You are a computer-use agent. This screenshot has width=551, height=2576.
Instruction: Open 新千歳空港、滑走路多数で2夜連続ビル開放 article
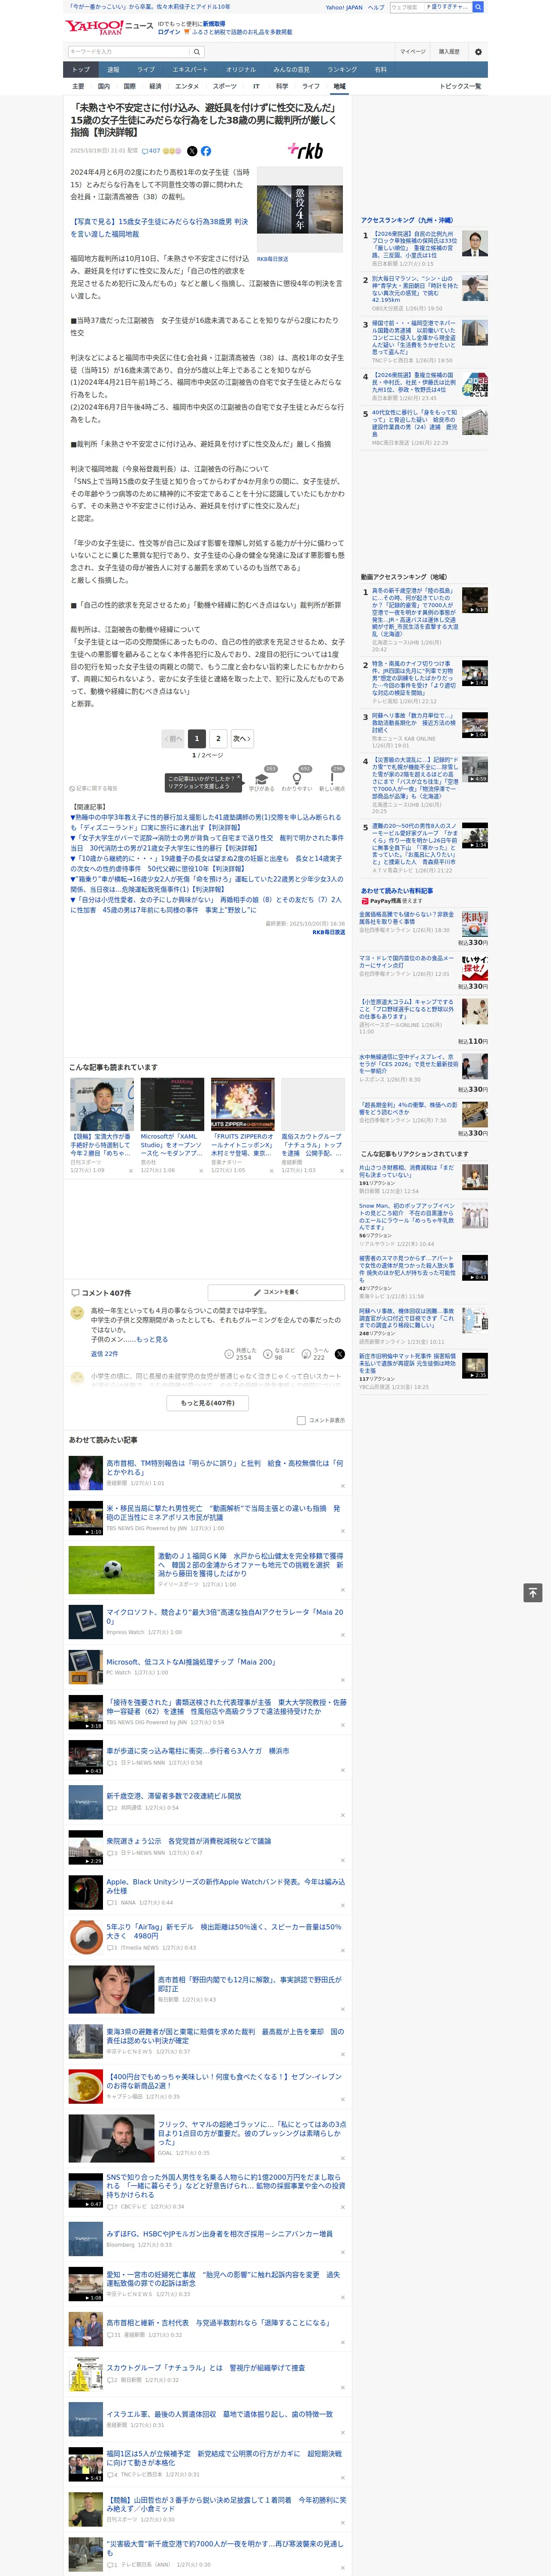click(174, 1796)
